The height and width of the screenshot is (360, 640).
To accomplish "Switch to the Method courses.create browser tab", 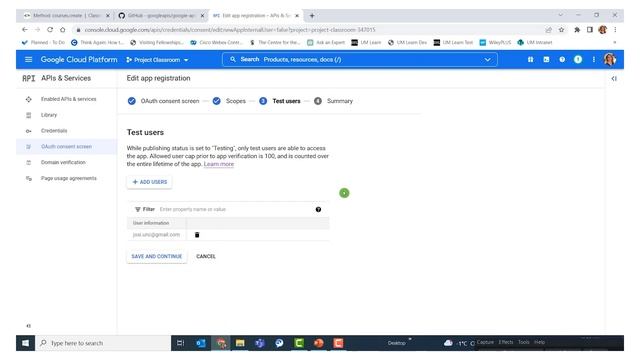I will tap(67, 16).
